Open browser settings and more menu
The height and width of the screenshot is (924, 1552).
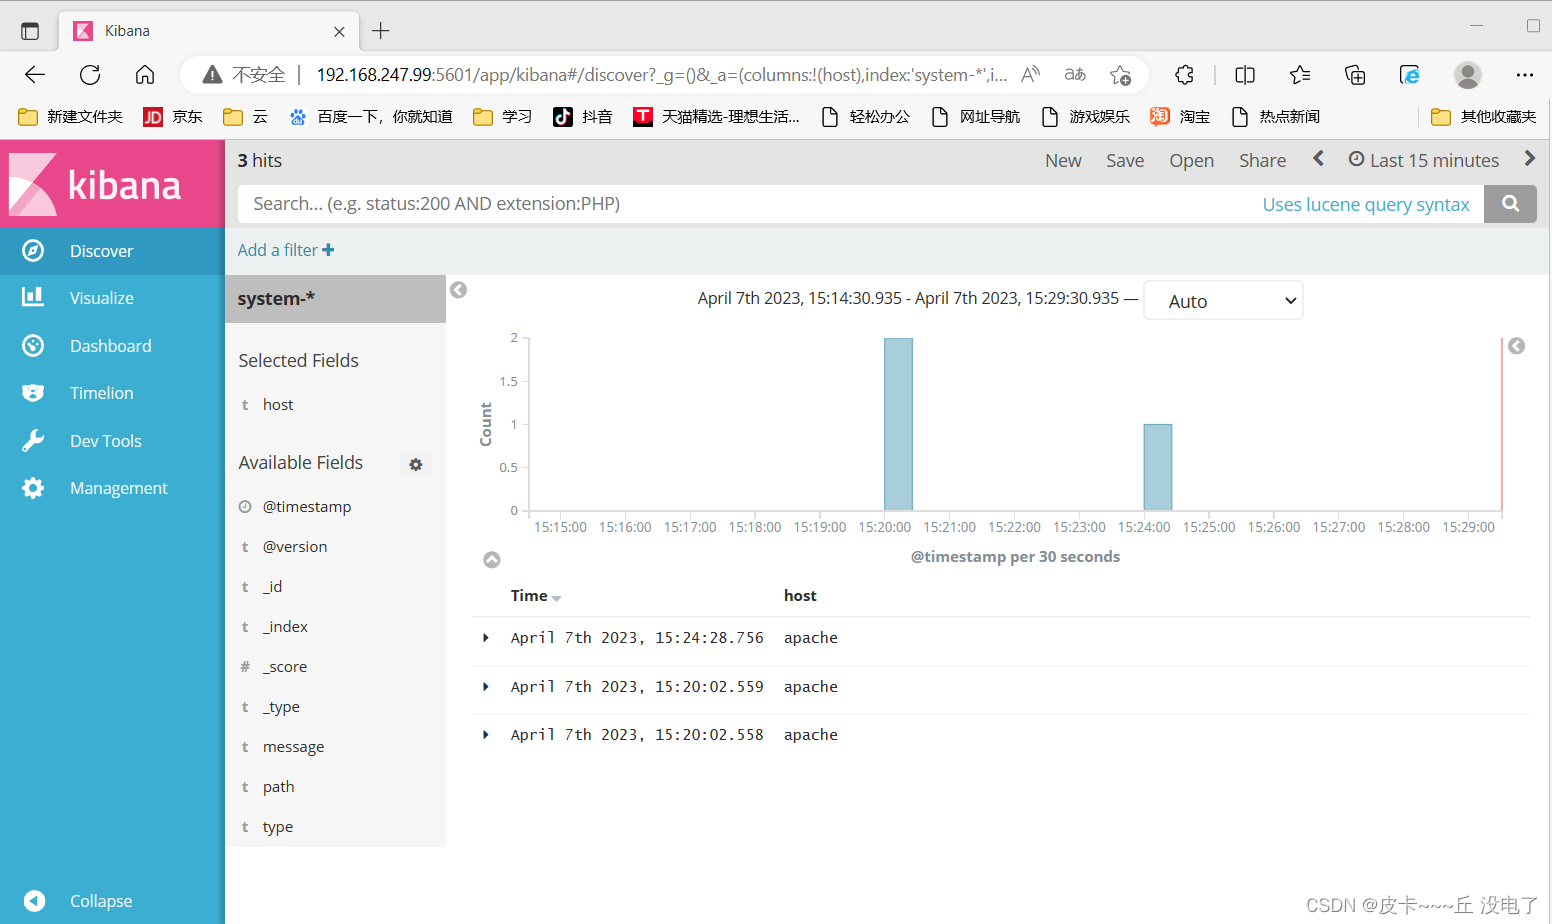(x=1525, y=75)
